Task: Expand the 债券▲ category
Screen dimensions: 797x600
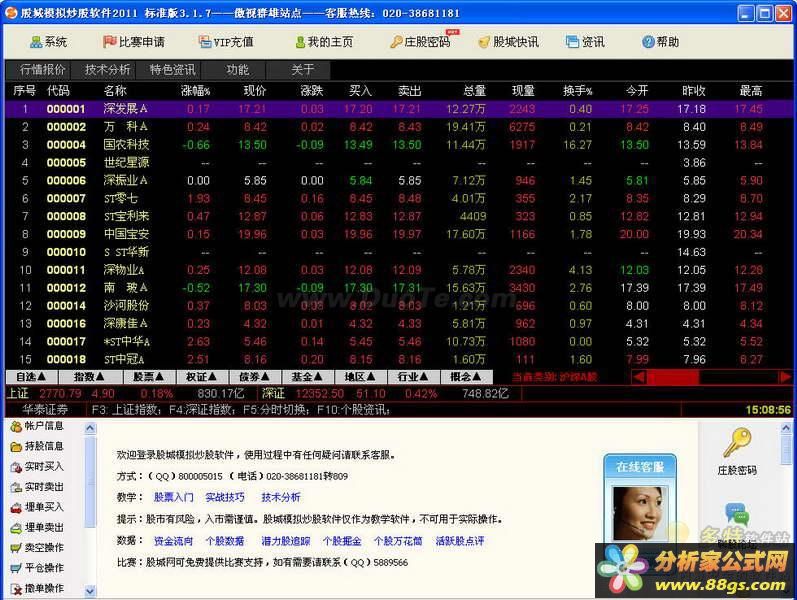Action: point(255,377)
